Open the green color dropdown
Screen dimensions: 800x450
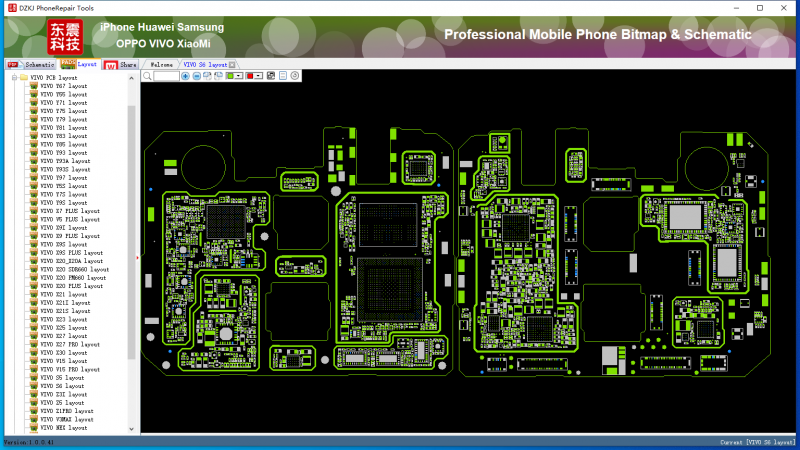(238, 76)
